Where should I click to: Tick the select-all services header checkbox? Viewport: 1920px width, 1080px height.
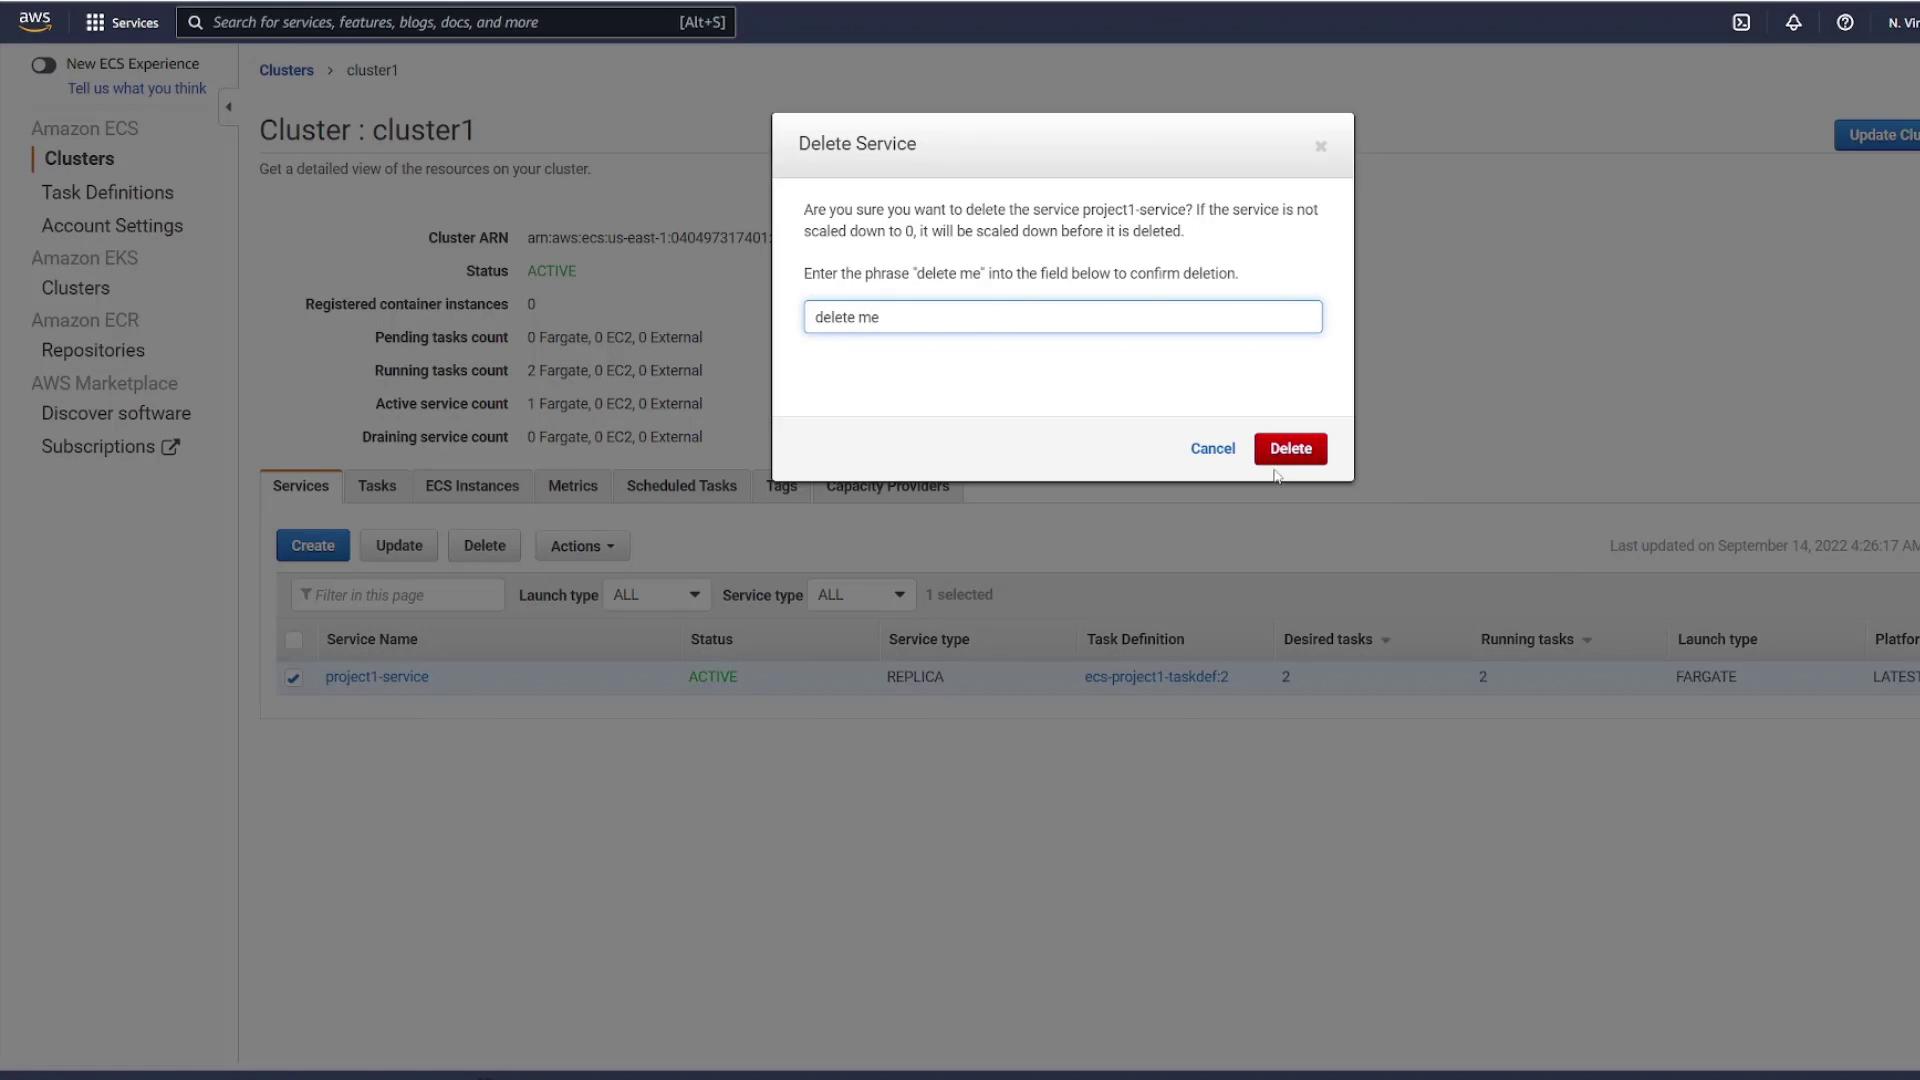(293, 640)
